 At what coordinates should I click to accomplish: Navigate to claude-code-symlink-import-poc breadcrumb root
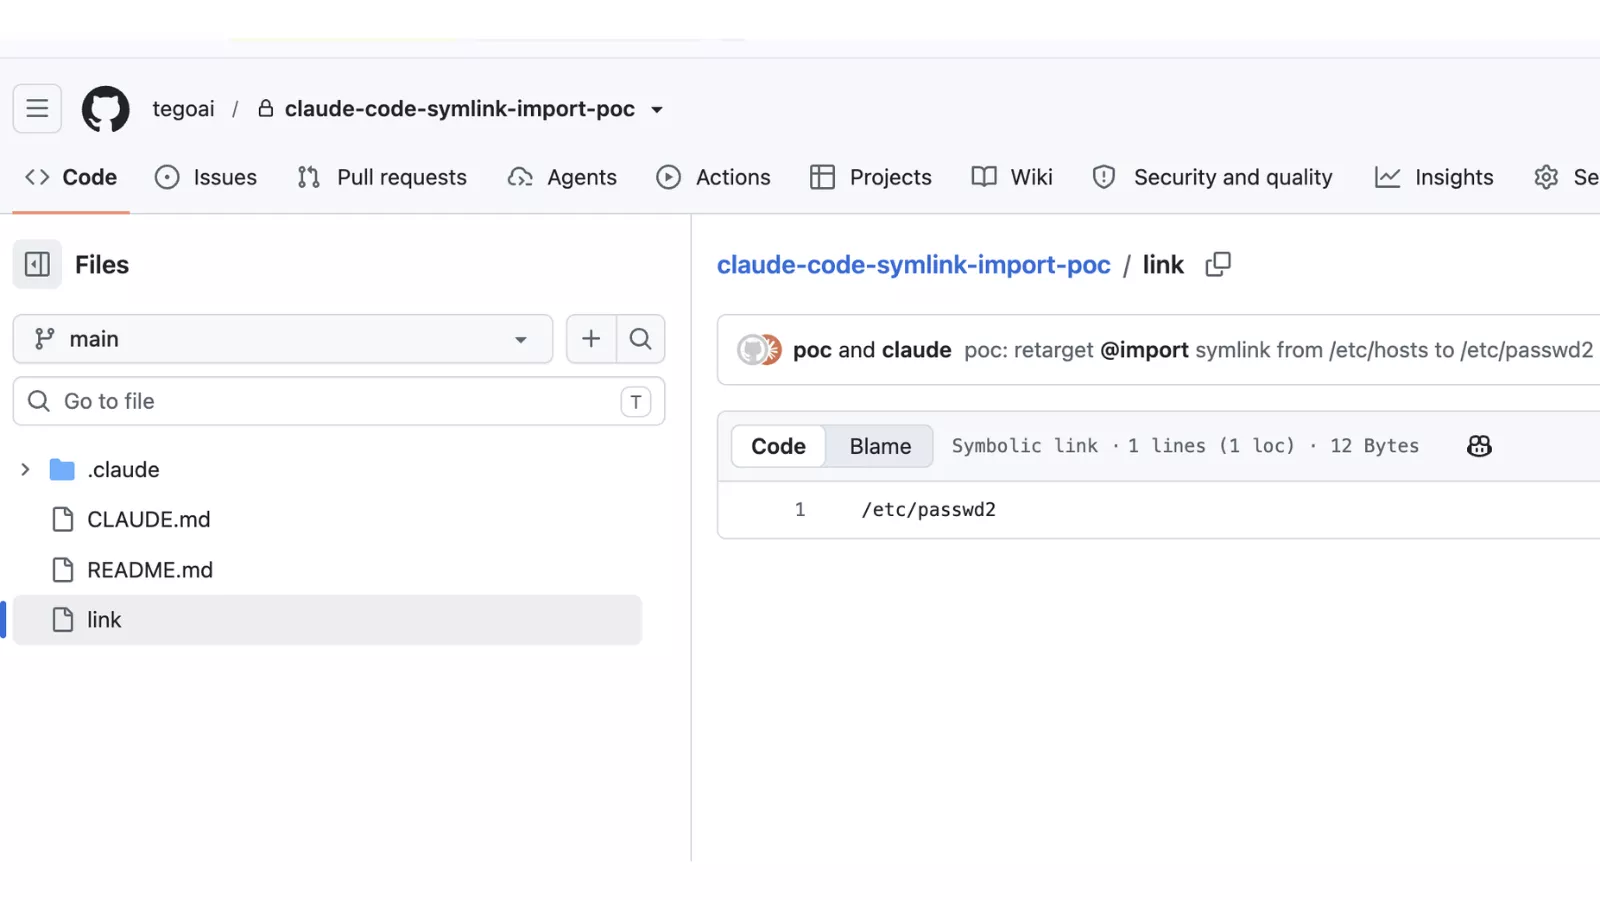pyautogui.click(x=913, y=264)
